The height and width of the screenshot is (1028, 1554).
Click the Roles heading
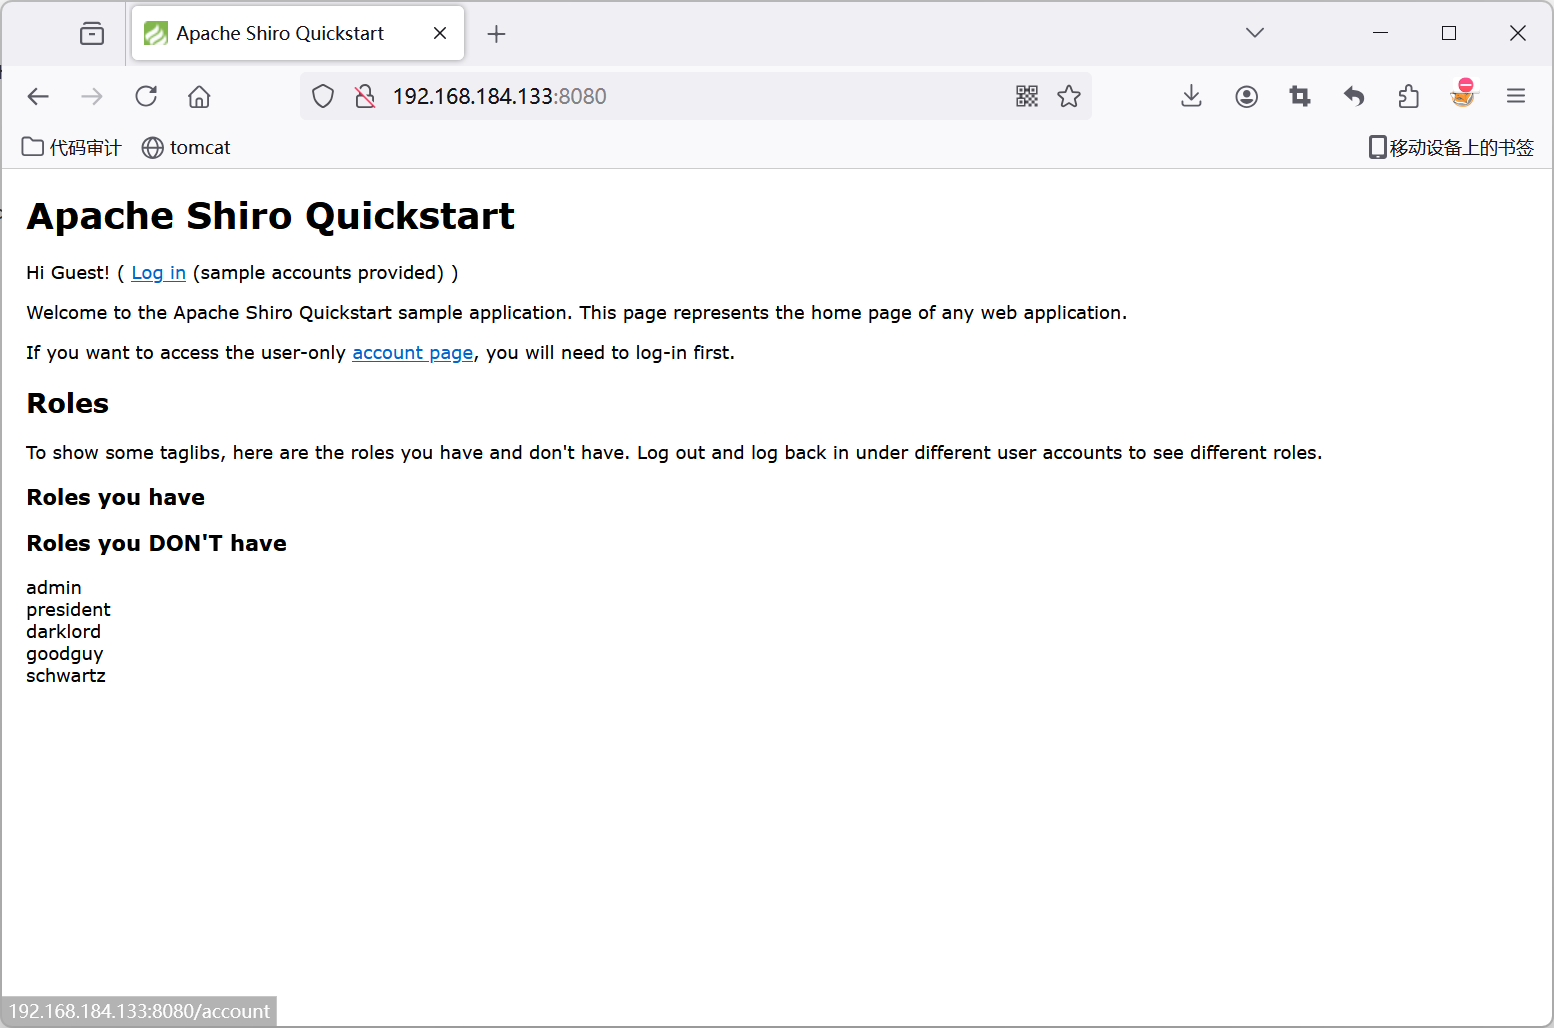tap(68, 403)
